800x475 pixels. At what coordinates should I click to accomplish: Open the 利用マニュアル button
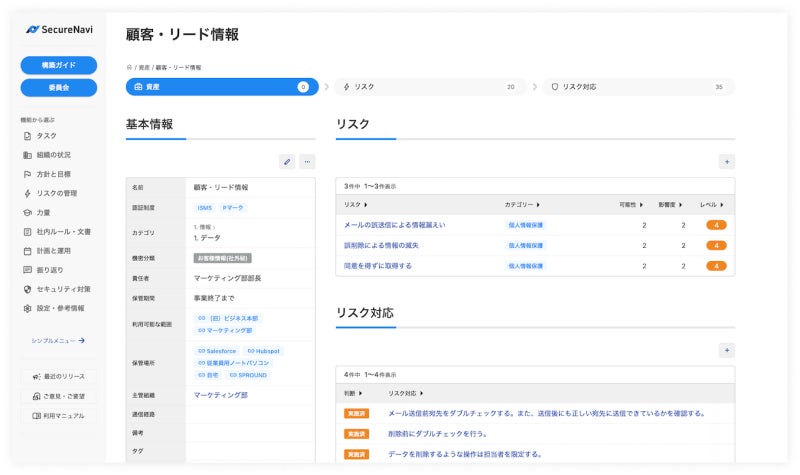pos(59,416)
